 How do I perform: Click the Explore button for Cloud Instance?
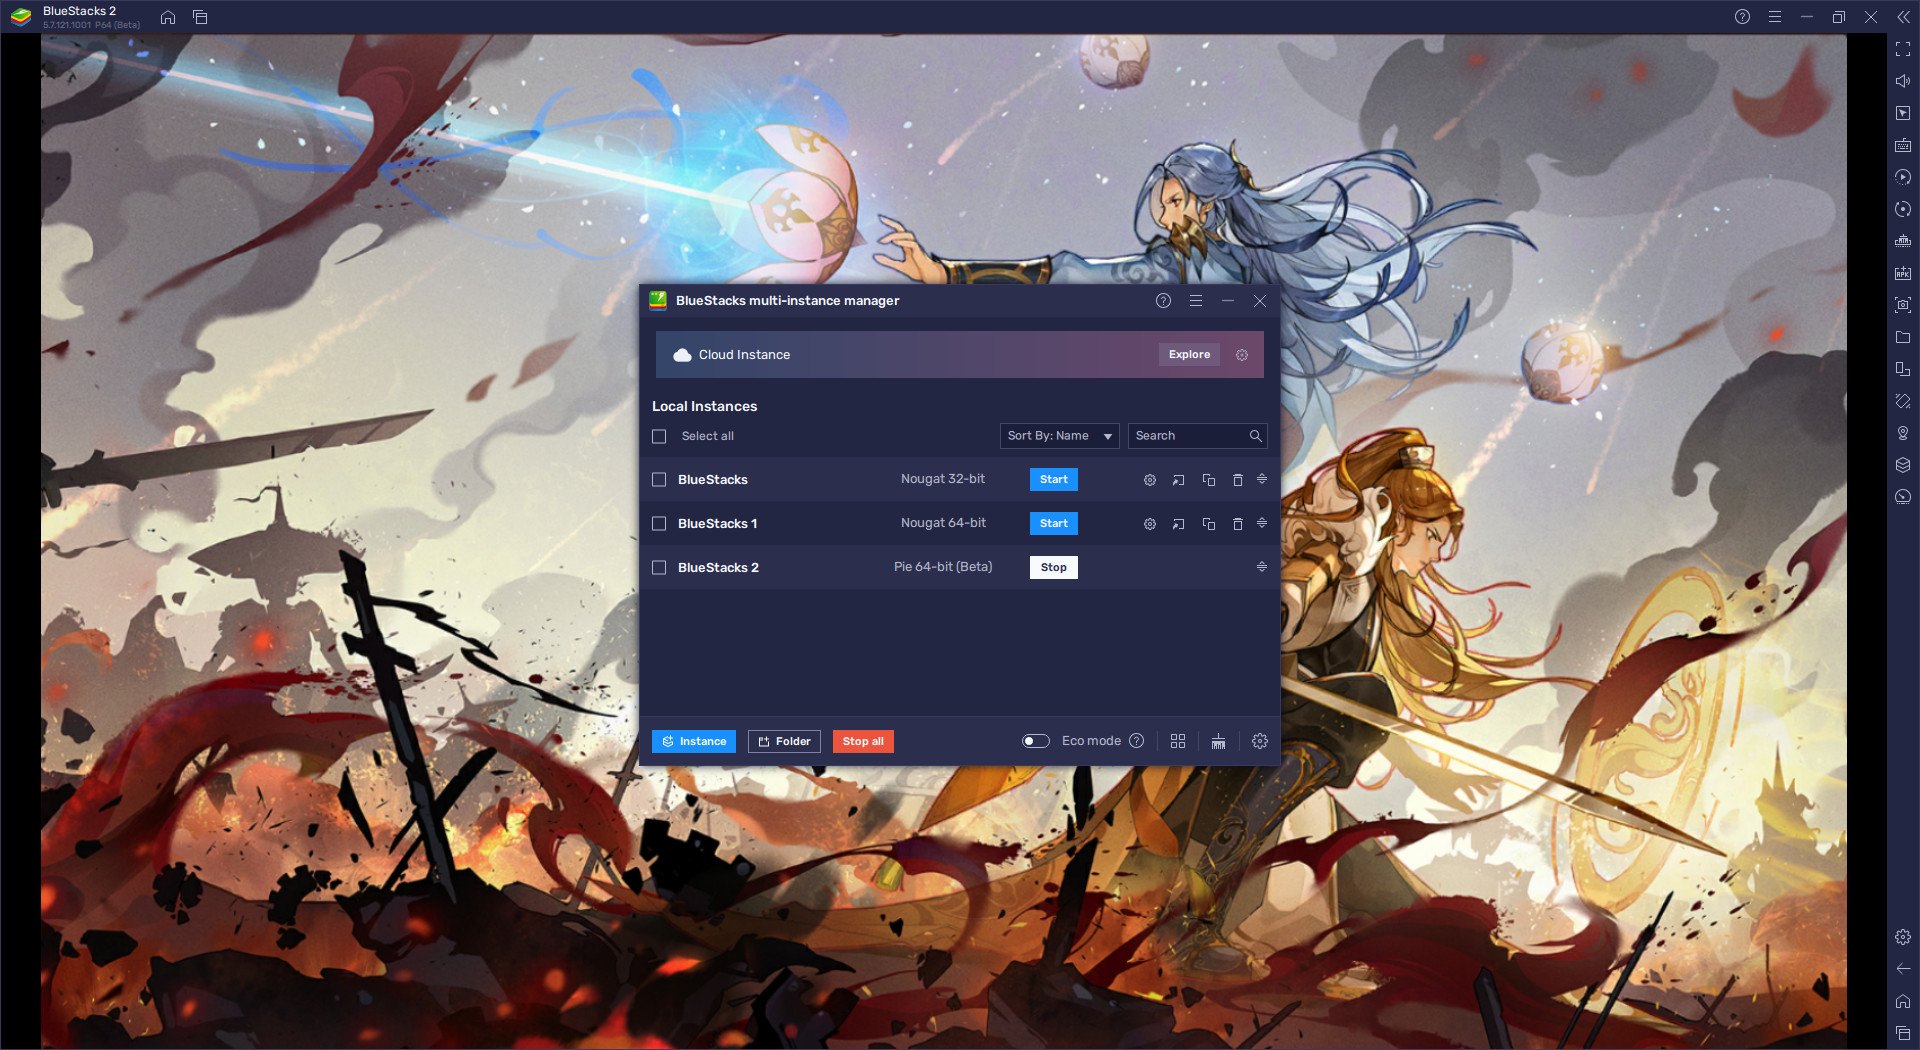pyautogui.click(x=1189, y=355)
